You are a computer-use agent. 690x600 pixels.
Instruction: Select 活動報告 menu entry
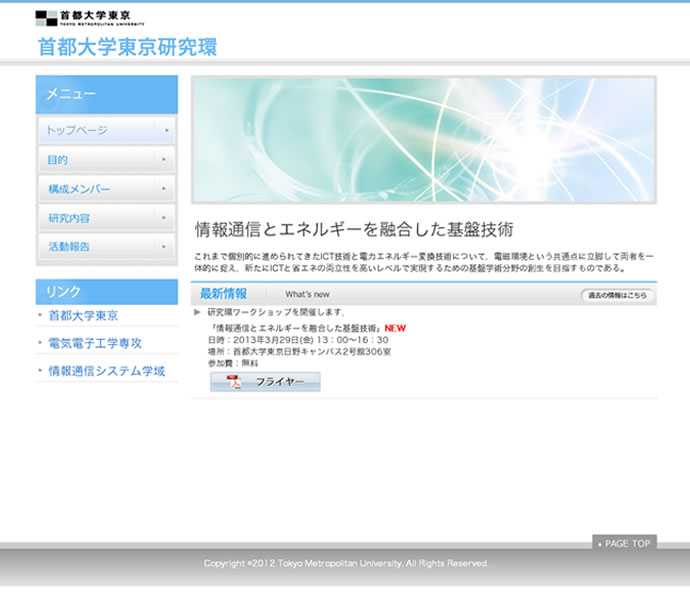click(x=107, y=247)
